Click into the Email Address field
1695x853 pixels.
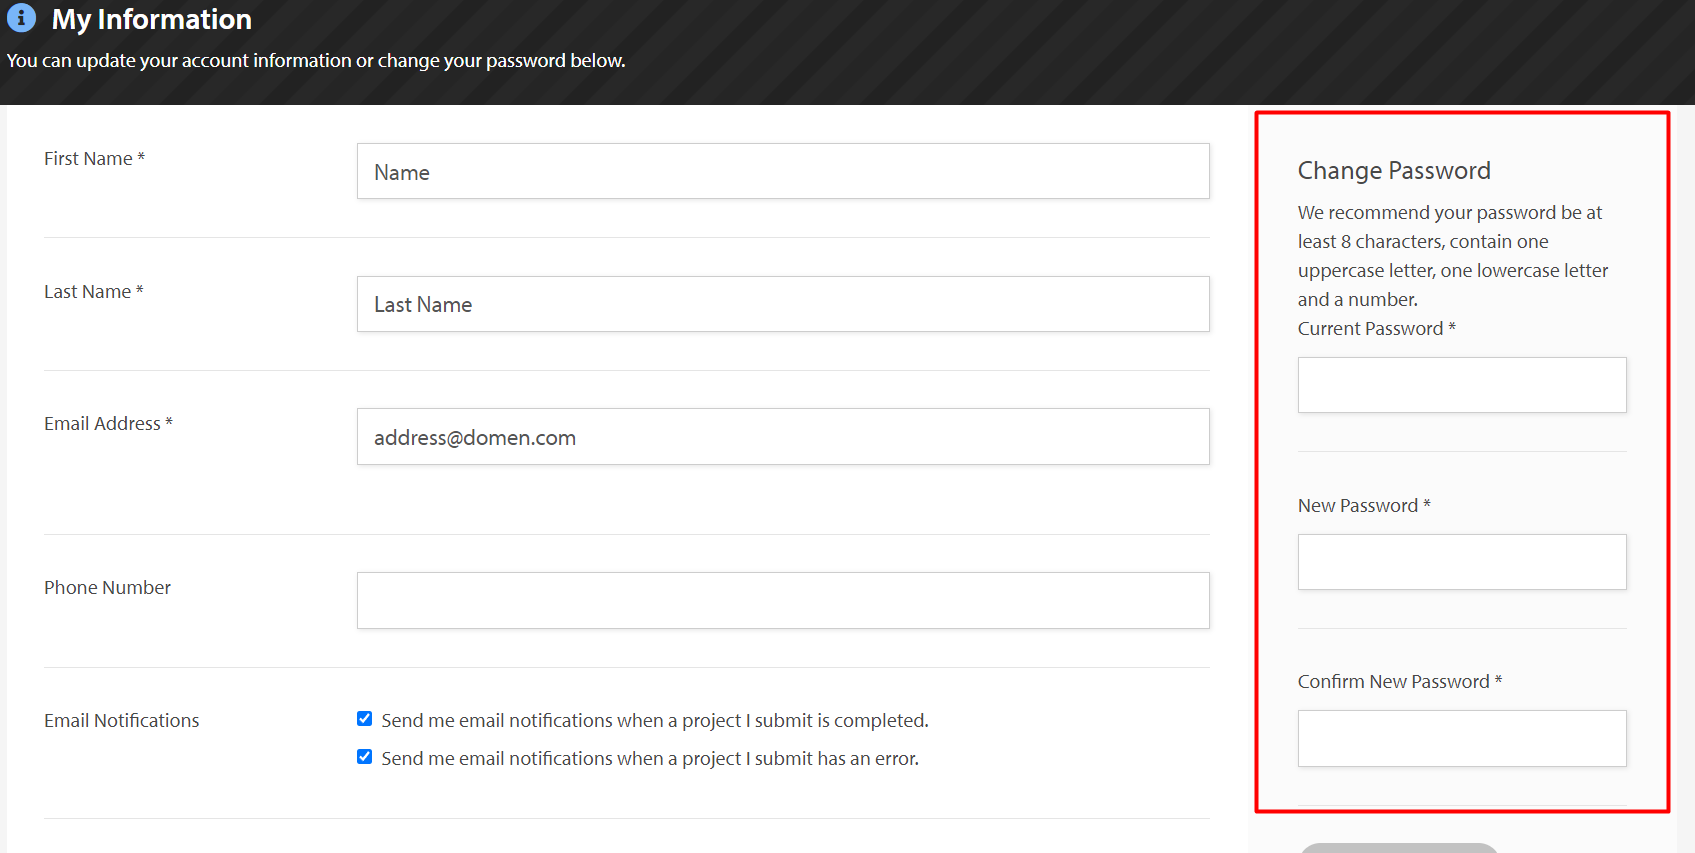coord(783,436)
